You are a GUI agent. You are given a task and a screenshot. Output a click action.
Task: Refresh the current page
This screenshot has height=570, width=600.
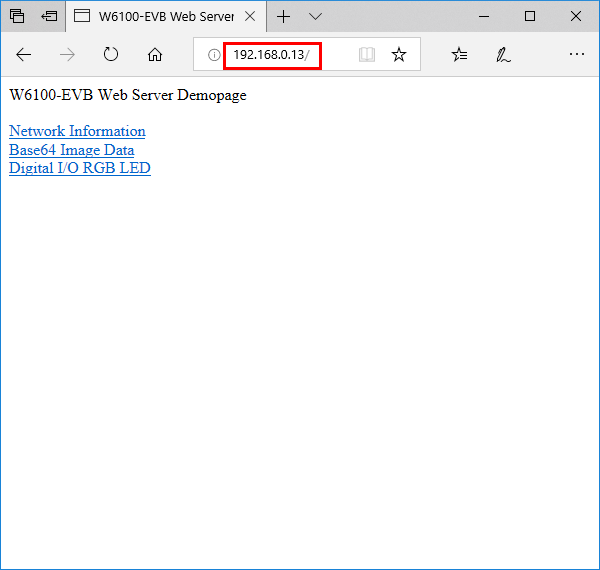tap(111, 55)
